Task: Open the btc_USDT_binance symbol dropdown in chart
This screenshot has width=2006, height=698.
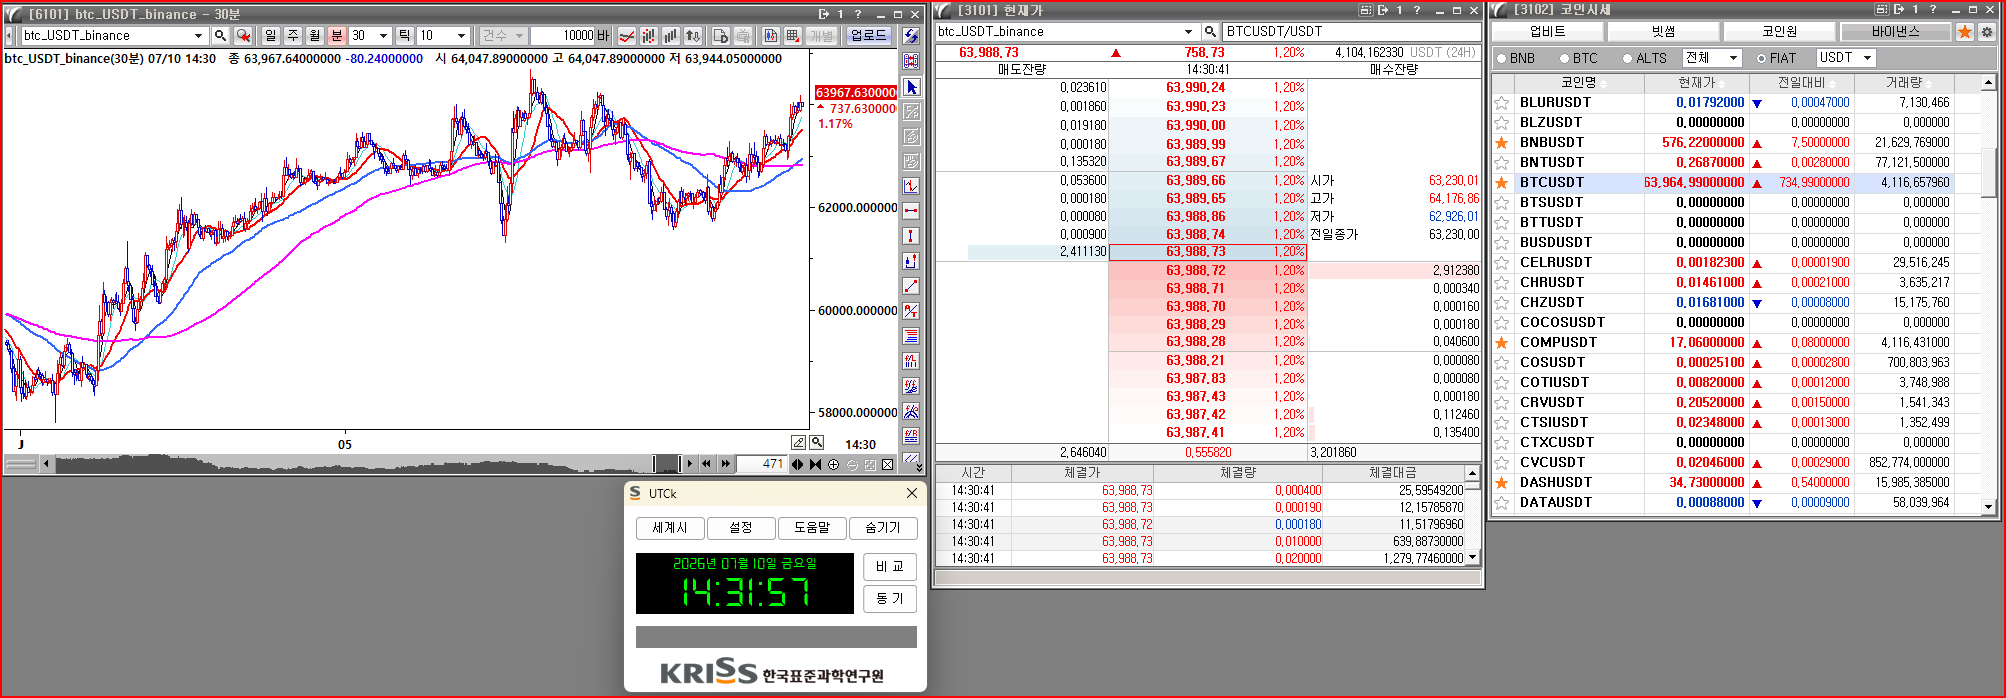Action: pos(198,35)
